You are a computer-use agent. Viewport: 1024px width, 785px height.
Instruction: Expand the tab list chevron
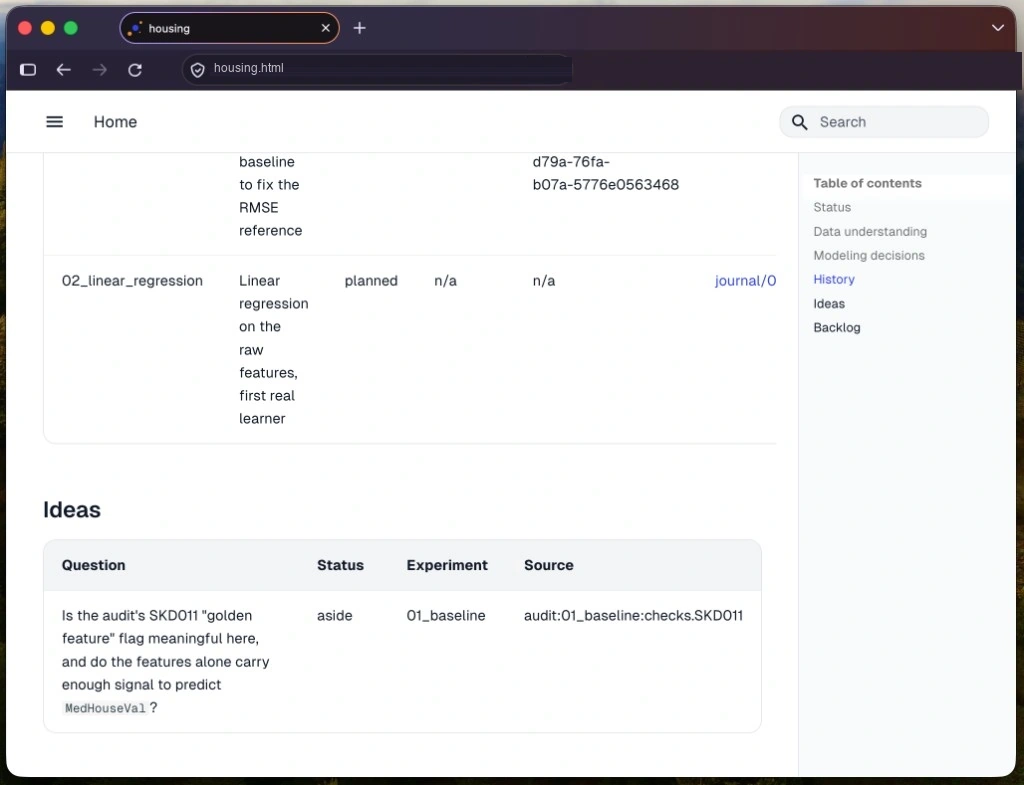(997, 28)
